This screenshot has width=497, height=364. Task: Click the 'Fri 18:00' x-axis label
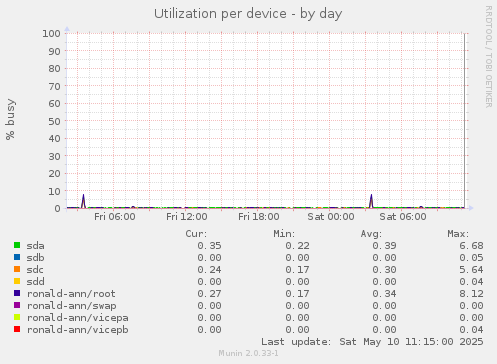[x=259, y=217]
